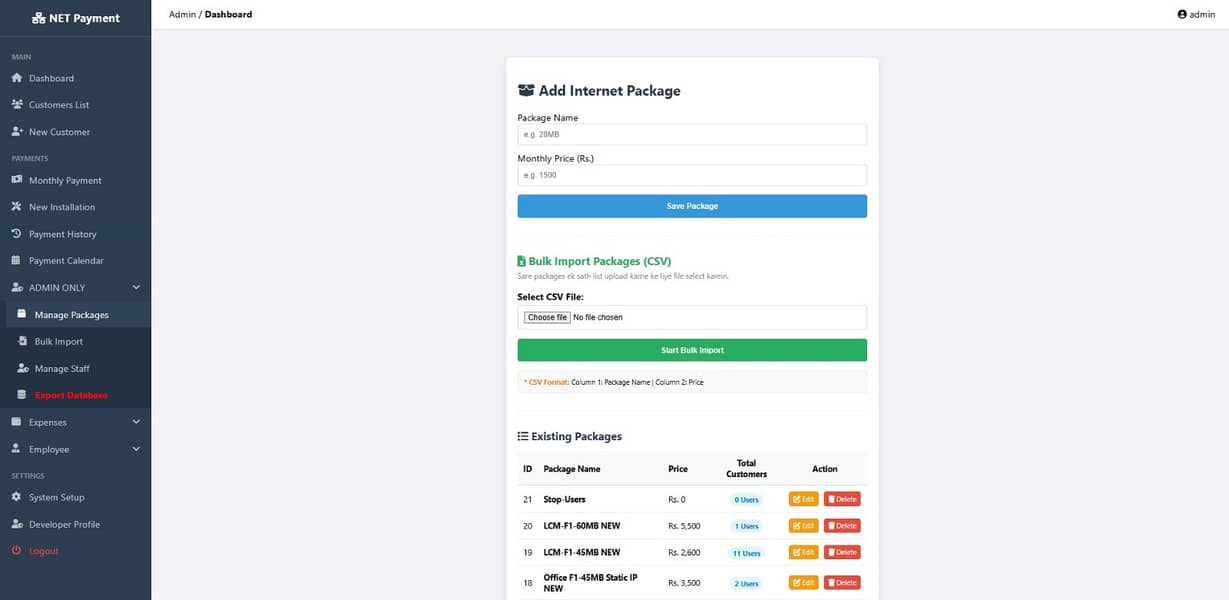
Task: Click the 11 Users badge
Action: pos(746,553)
